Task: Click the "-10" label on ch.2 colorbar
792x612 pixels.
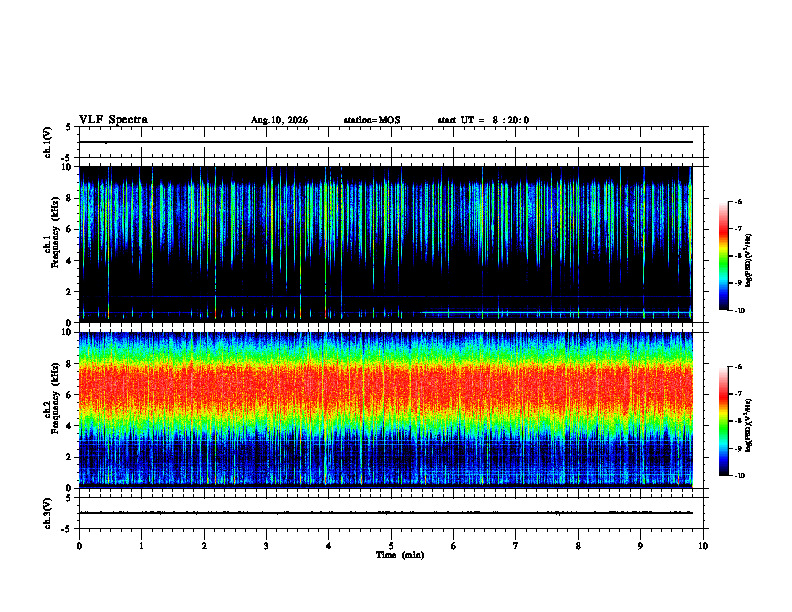Action: [740, 476]
